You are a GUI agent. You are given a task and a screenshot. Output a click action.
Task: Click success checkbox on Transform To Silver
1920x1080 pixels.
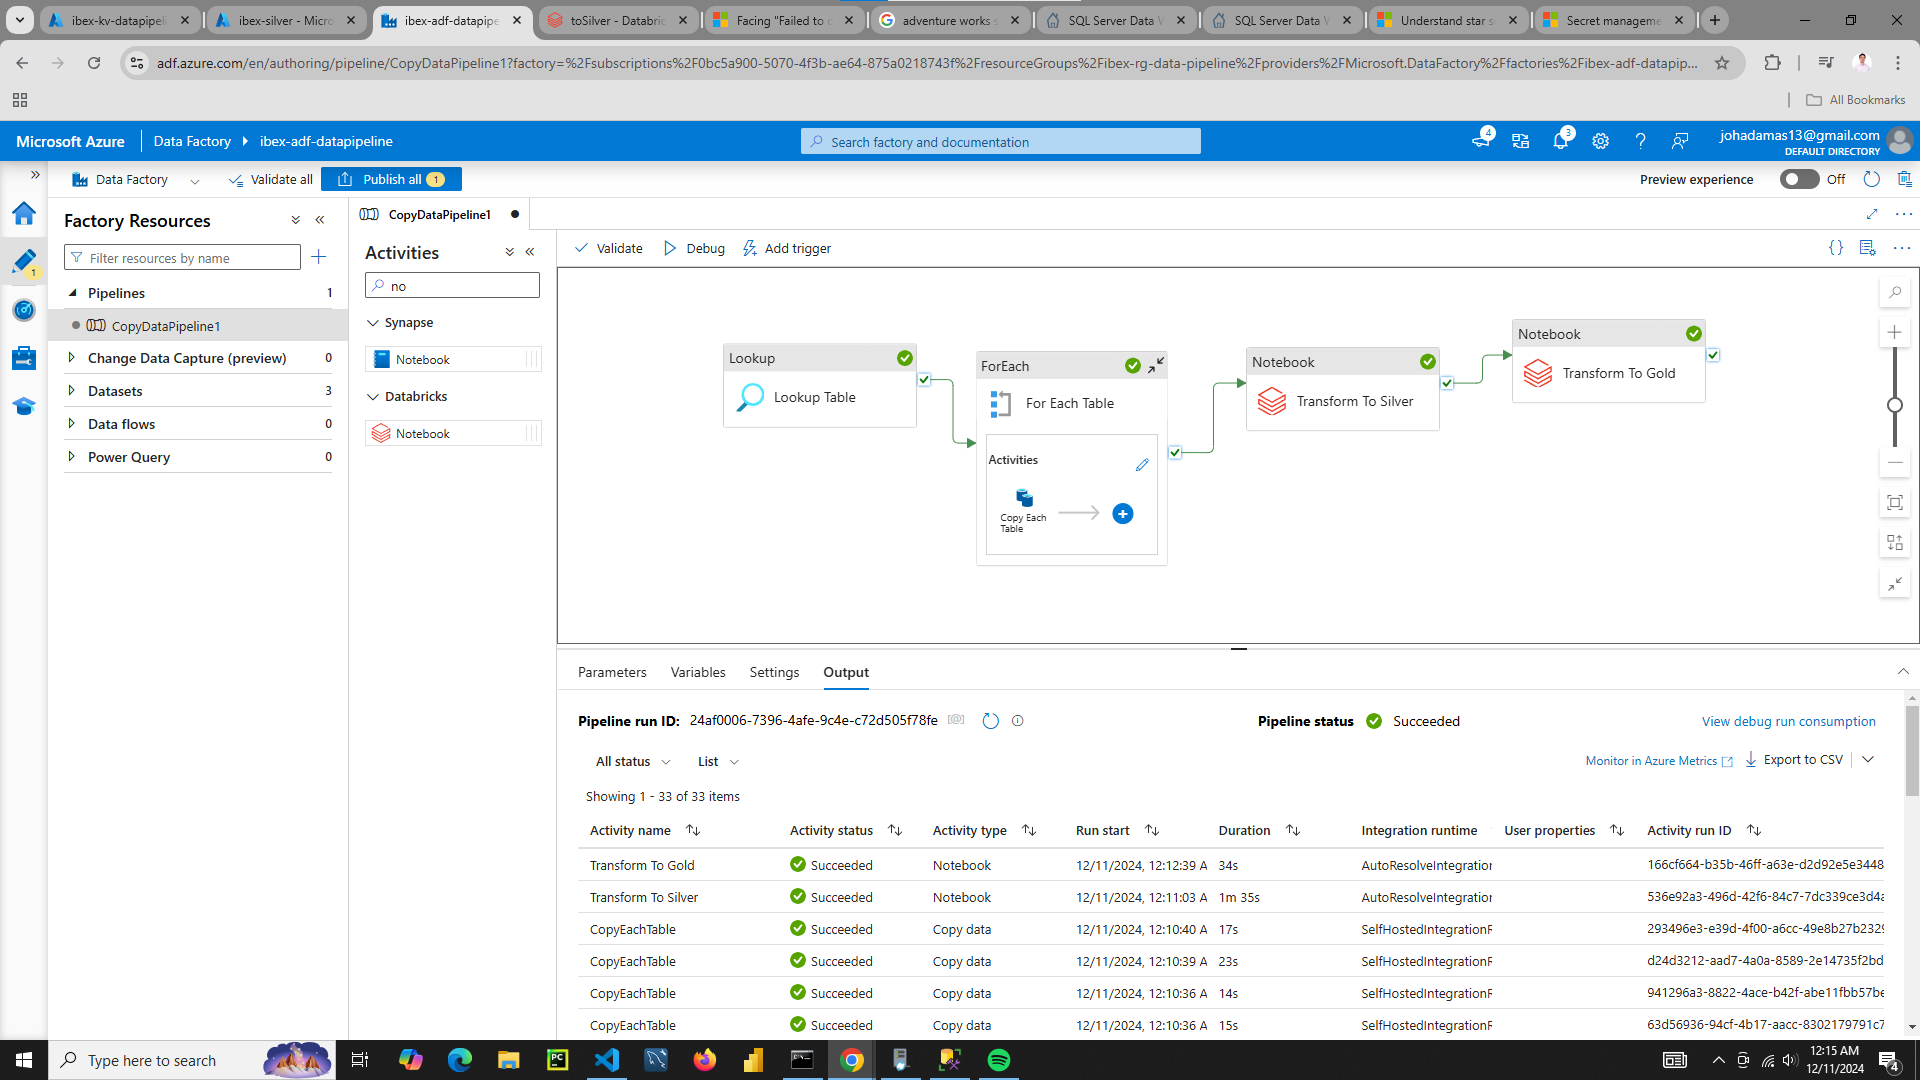tap(1447, 383)
